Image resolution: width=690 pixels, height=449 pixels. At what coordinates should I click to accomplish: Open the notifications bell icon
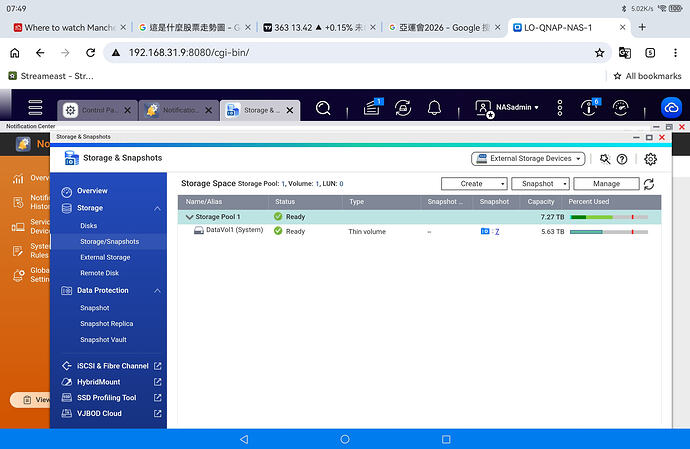(x=434, y=108)
